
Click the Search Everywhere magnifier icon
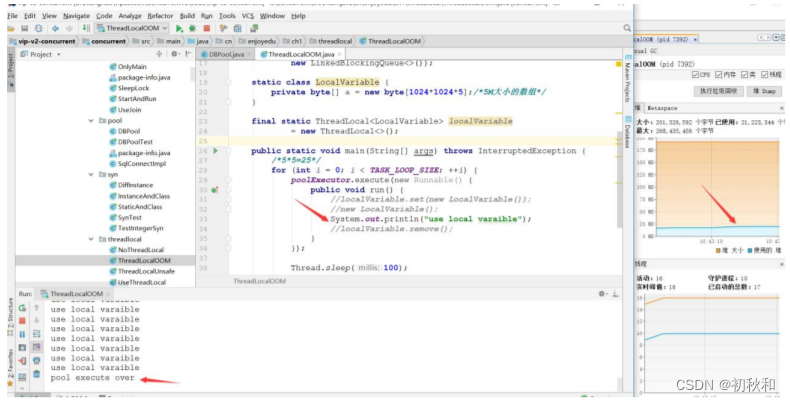tap(627, 28)
